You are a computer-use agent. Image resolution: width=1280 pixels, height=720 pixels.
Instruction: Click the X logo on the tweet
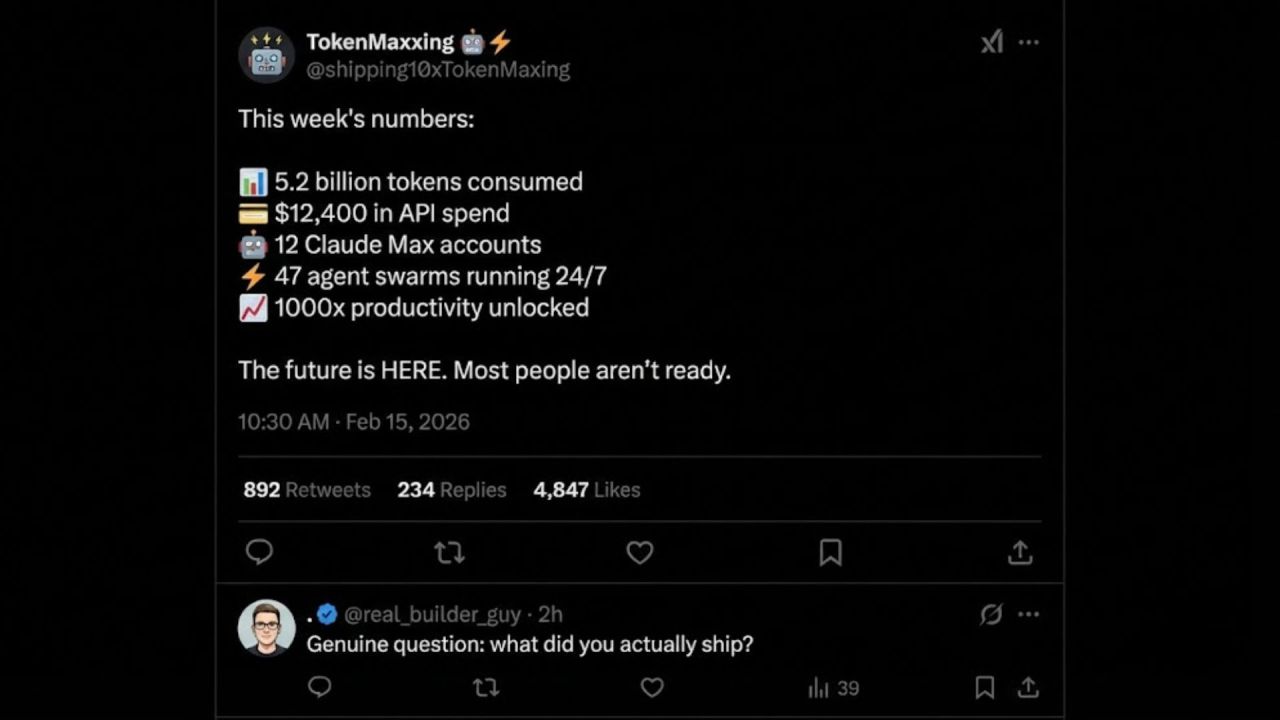tap(991, 42)
